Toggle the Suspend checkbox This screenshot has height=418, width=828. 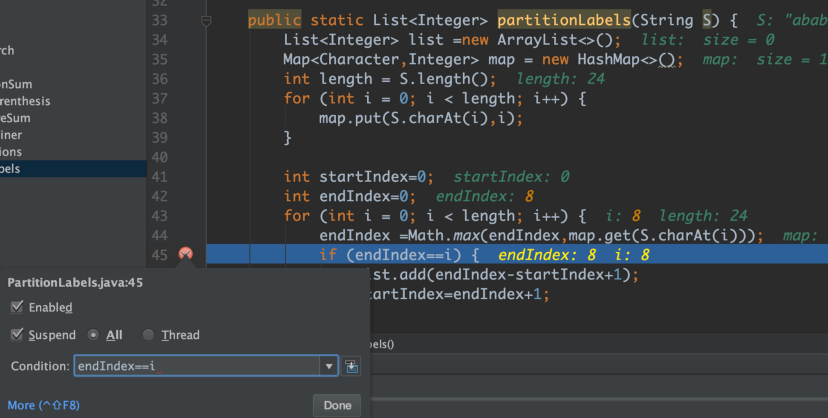pos(17,335)
